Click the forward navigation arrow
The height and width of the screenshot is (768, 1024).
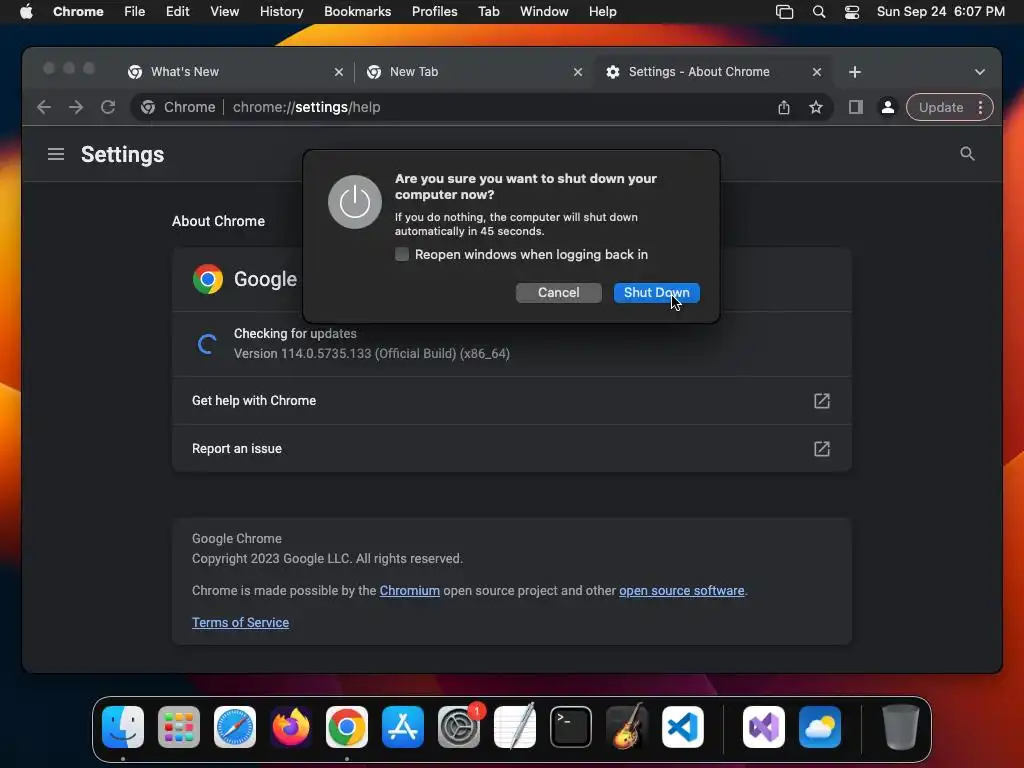click(76, 107)
